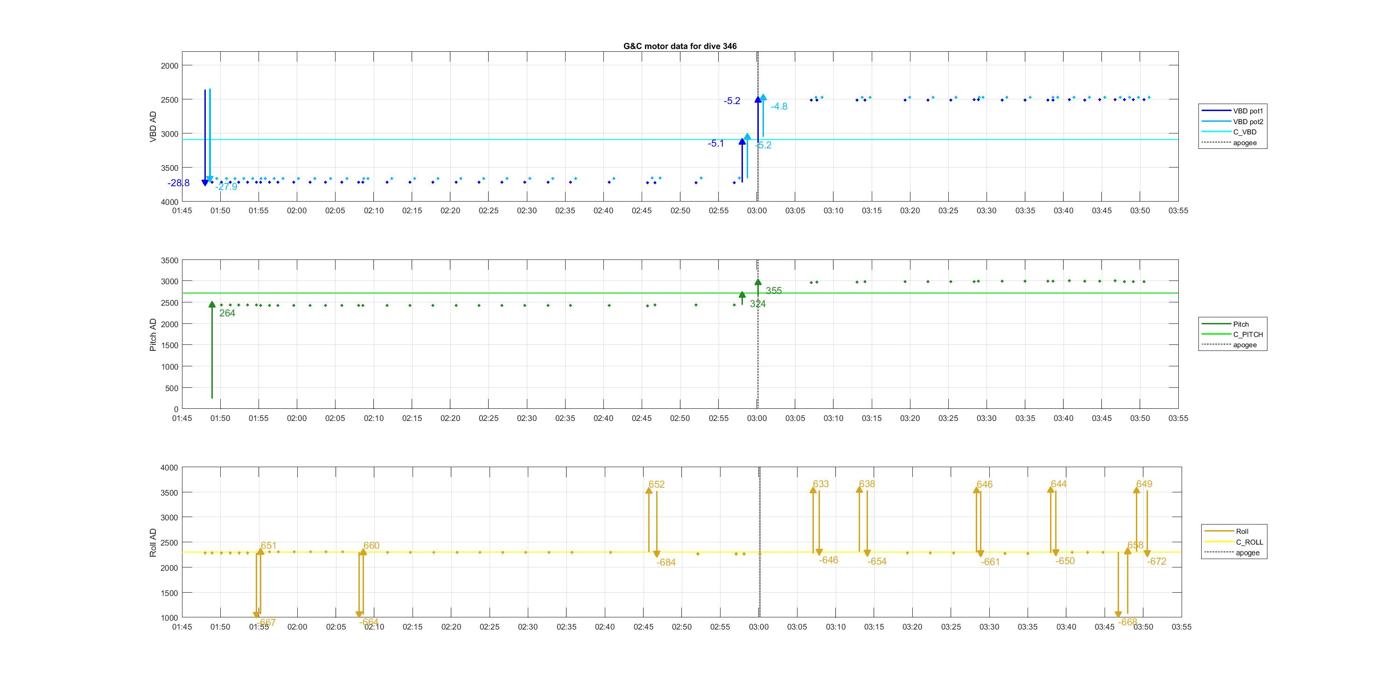The width and height of the screenshot is (1400, 693).
Task: Click the "660" roll data label
Action: [x=371, y=546]
